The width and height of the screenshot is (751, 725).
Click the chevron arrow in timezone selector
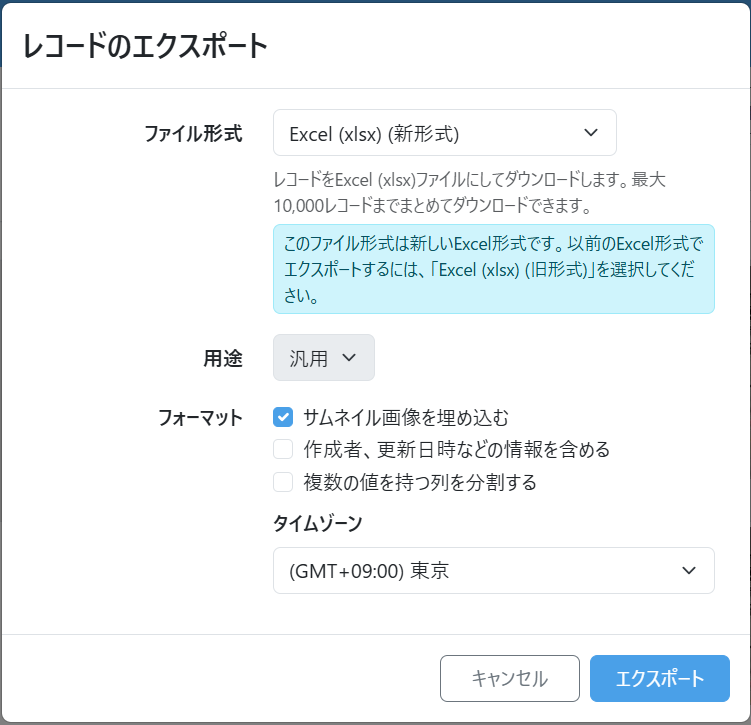[688, 571]
